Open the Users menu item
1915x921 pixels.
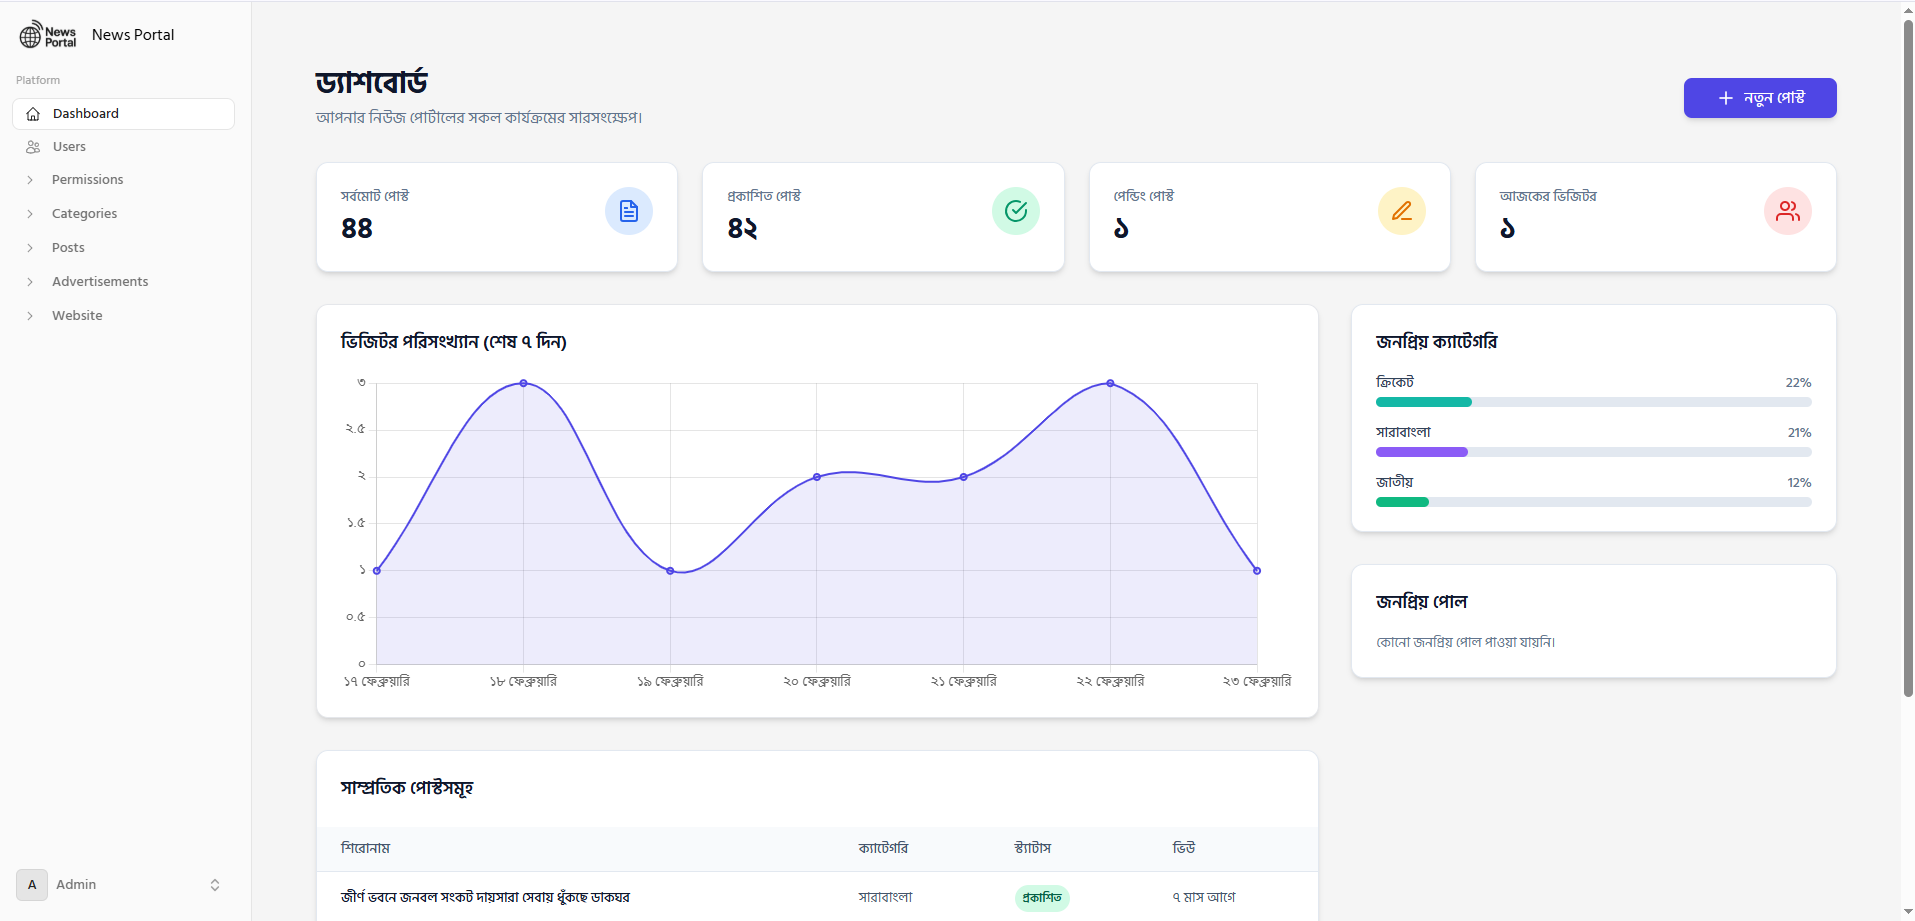pyautogui.click(x=124, y=147)
